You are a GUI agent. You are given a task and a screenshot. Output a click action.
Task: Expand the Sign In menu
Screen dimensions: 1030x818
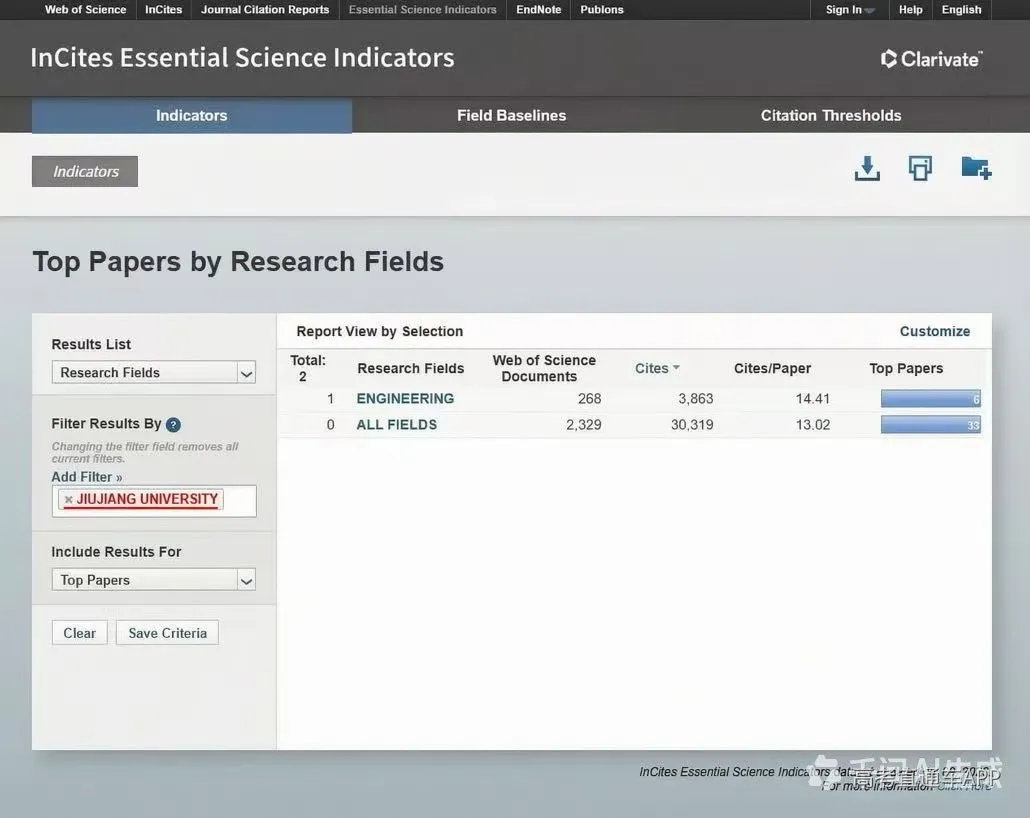[x=850, y=10]
